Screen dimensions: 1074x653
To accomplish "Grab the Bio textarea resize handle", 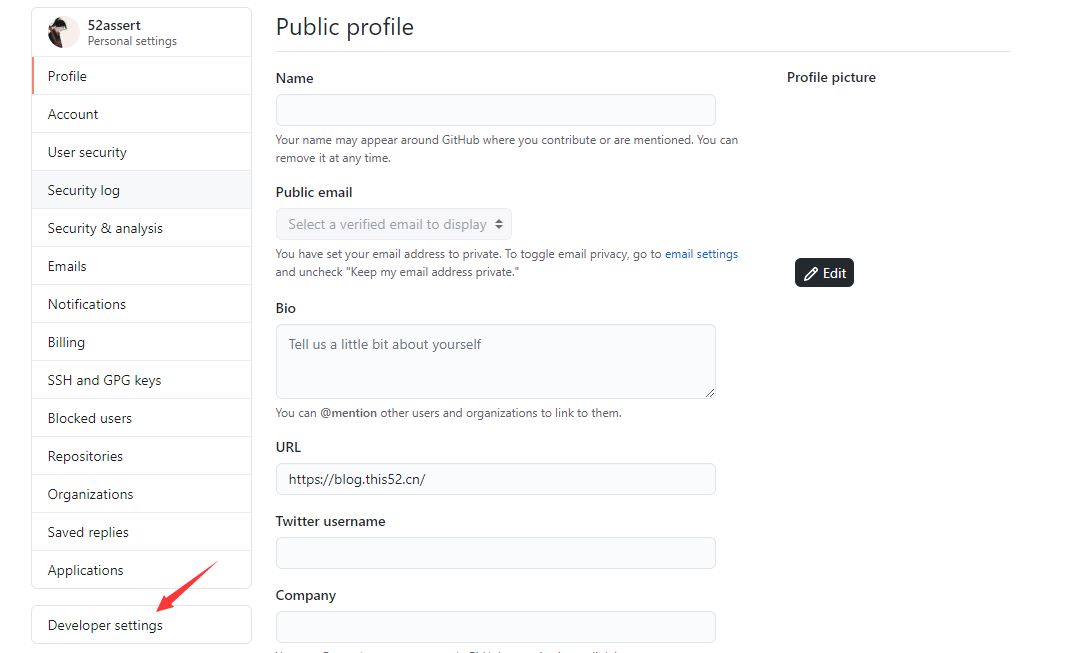I will tap(710, 393).
